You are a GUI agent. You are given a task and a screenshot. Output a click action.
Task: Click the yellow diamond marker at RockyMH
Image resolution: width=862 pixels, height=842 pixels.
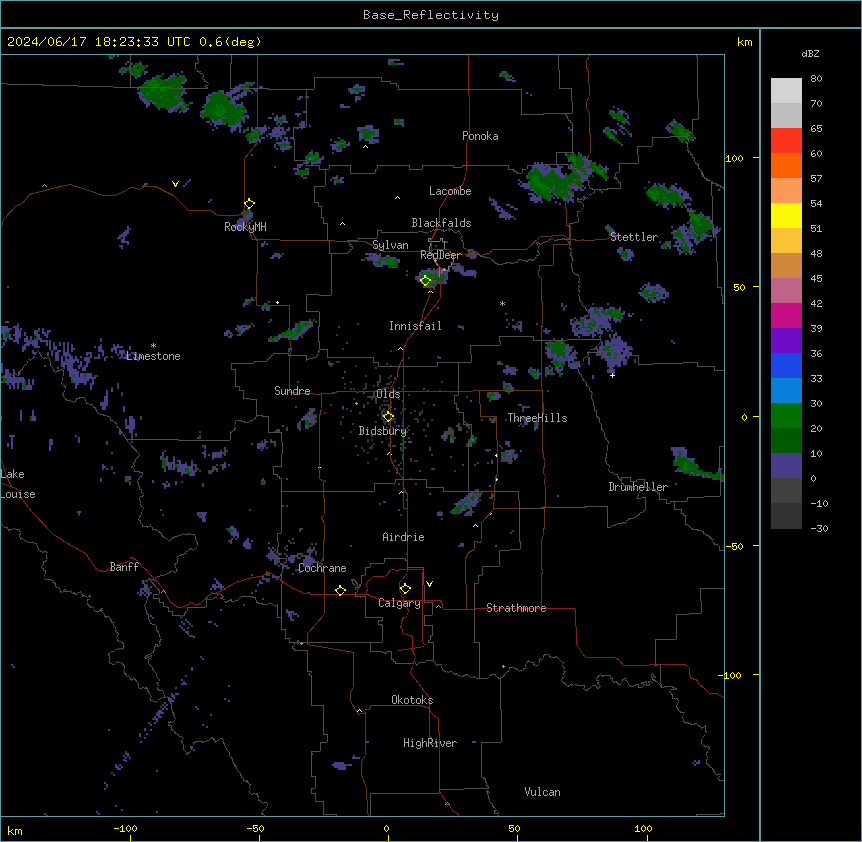coord(249,204)
